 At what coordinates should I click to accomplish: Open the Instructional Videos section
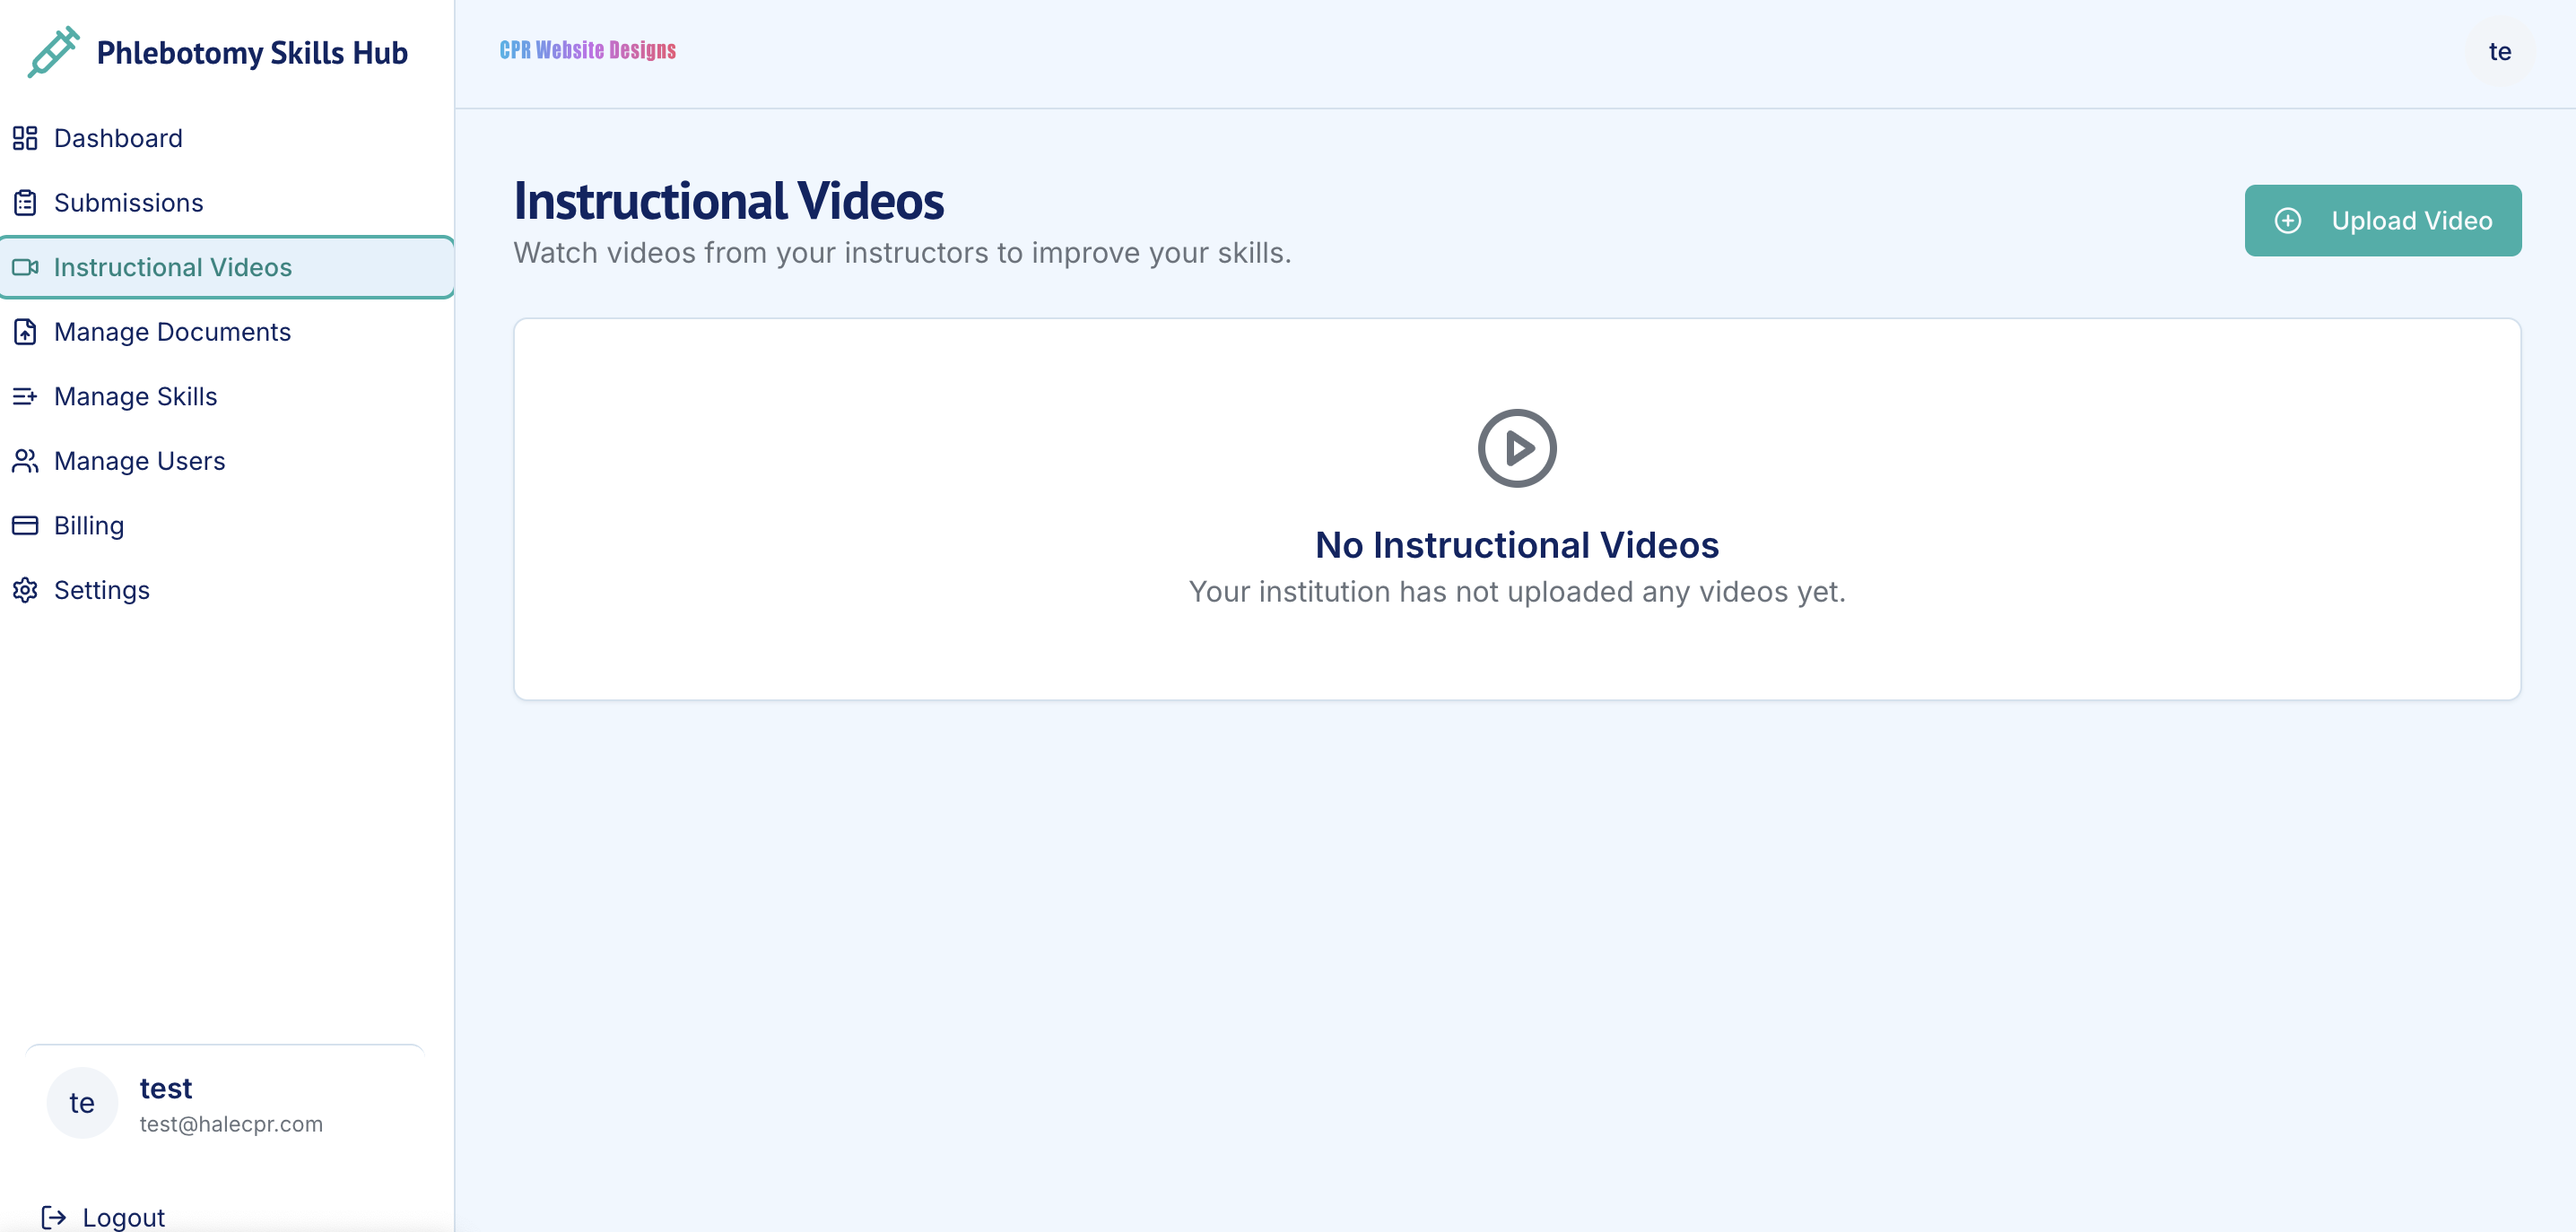pyautogui.click(x=171, y=267)
